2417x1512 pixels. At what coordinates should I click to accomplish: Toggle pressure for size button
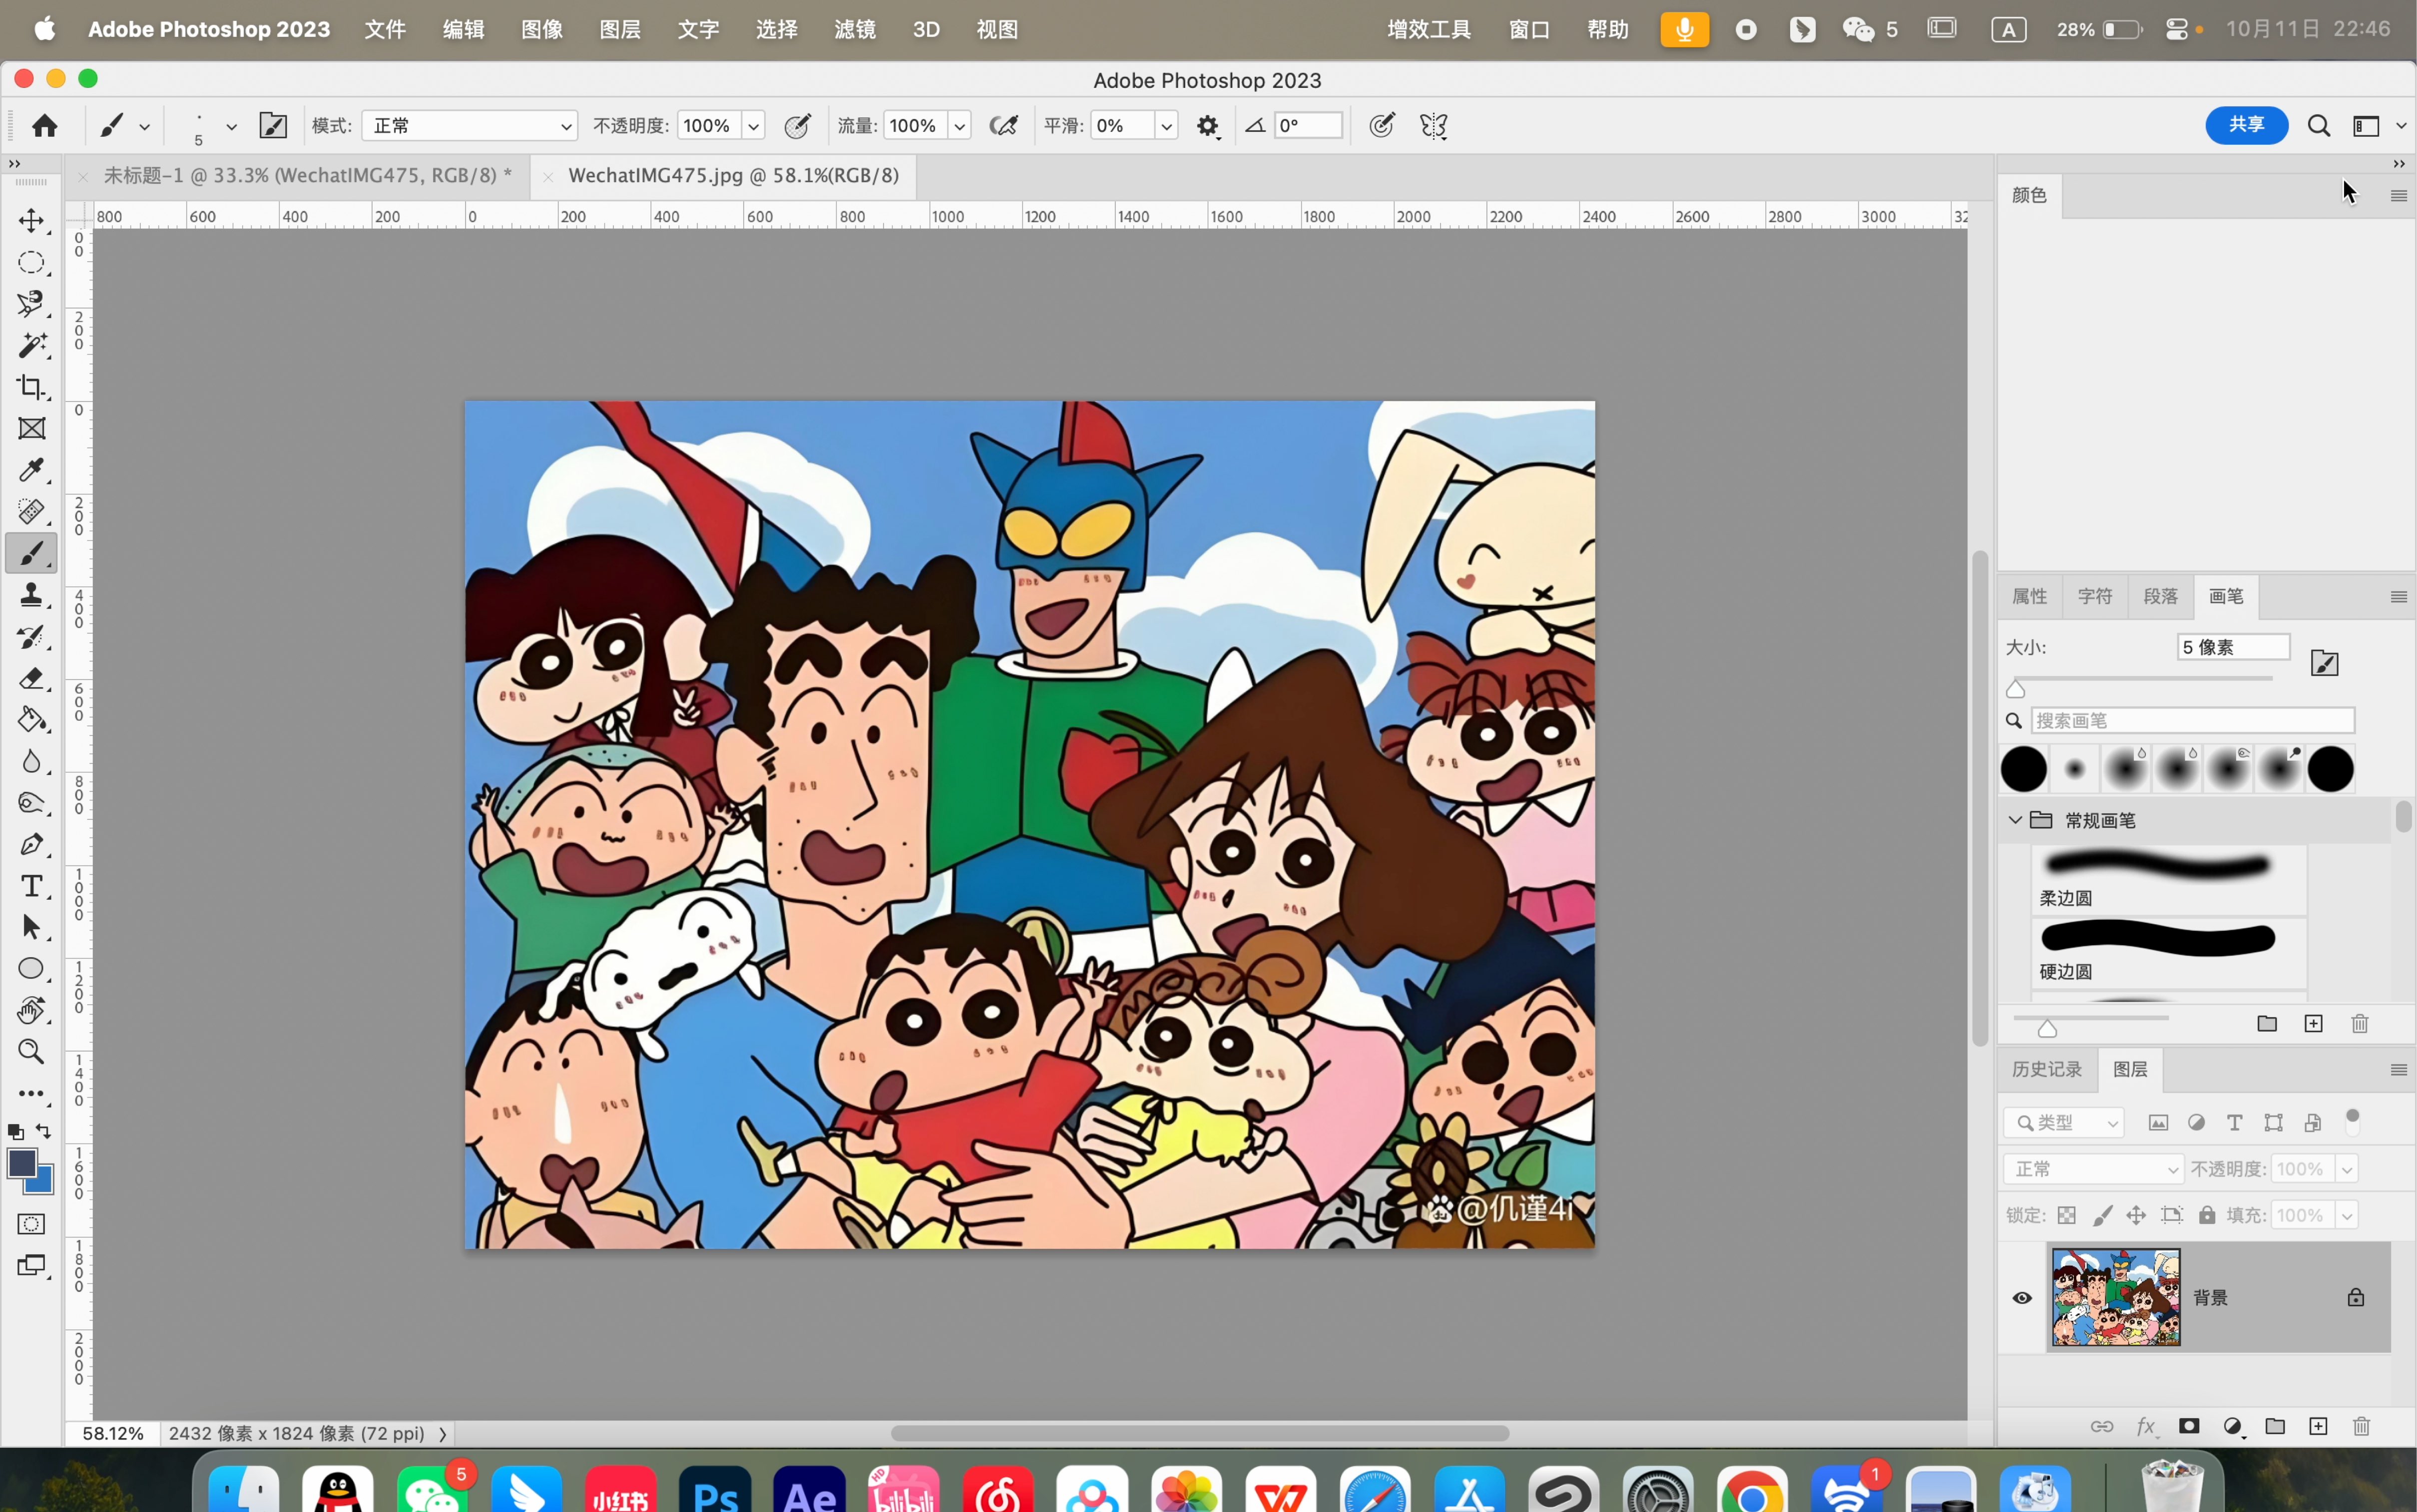pyautogui.click(x=1381, y=126)
